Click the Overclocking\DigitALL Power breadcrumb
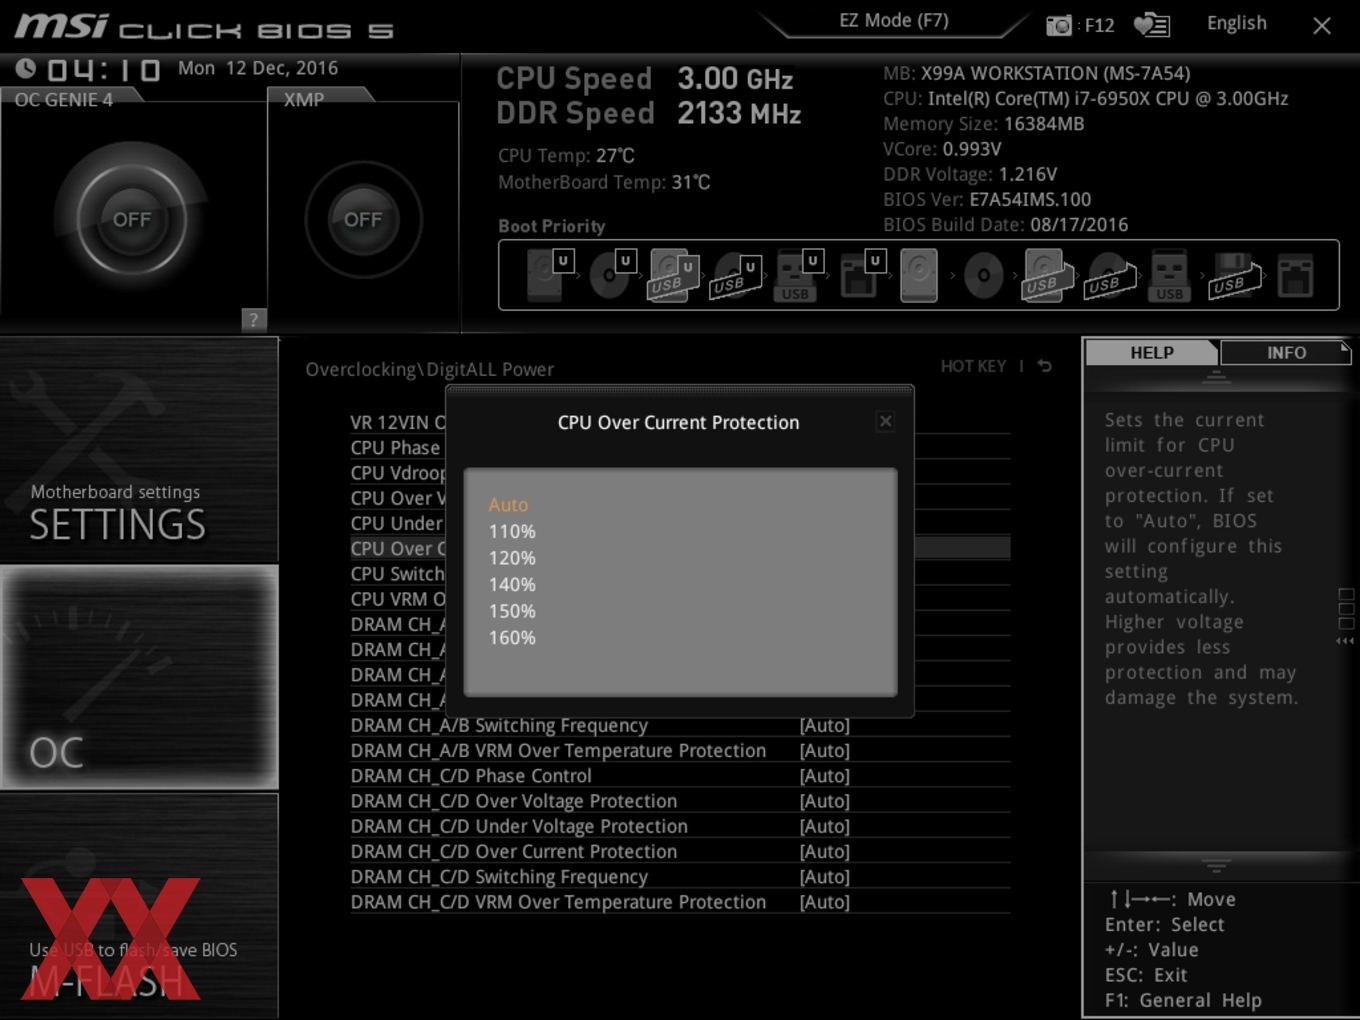1360x1020 pixels. click(429, 369)
